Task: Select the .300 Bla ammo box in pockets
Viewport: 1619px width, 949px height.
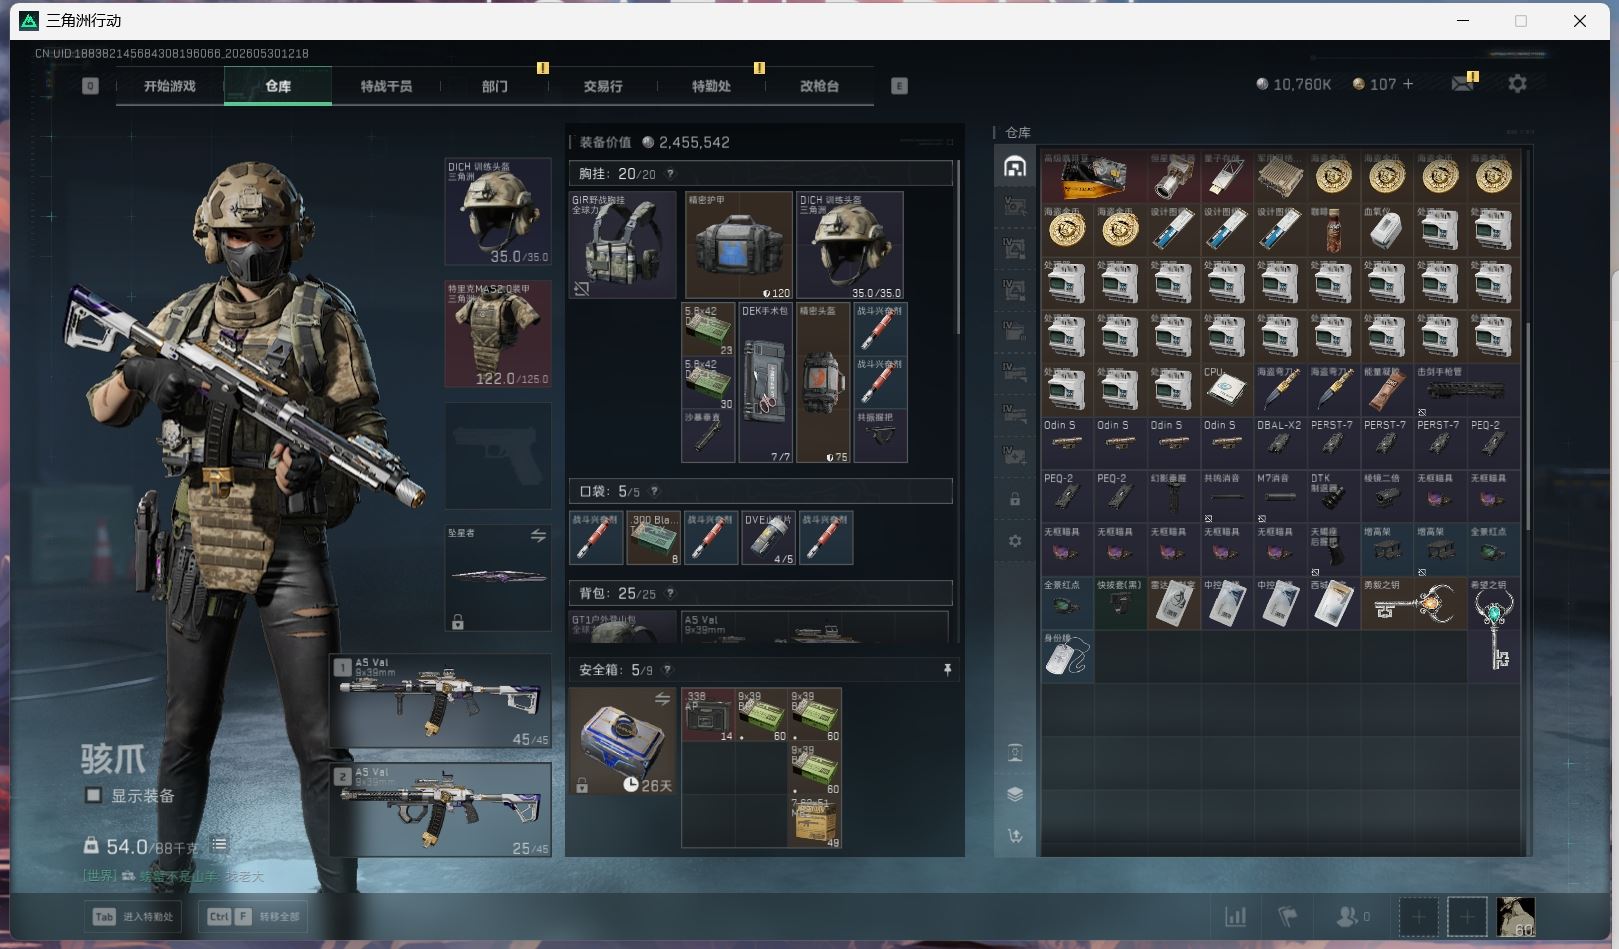Action: pyautogui.click(x=653, y=538)
